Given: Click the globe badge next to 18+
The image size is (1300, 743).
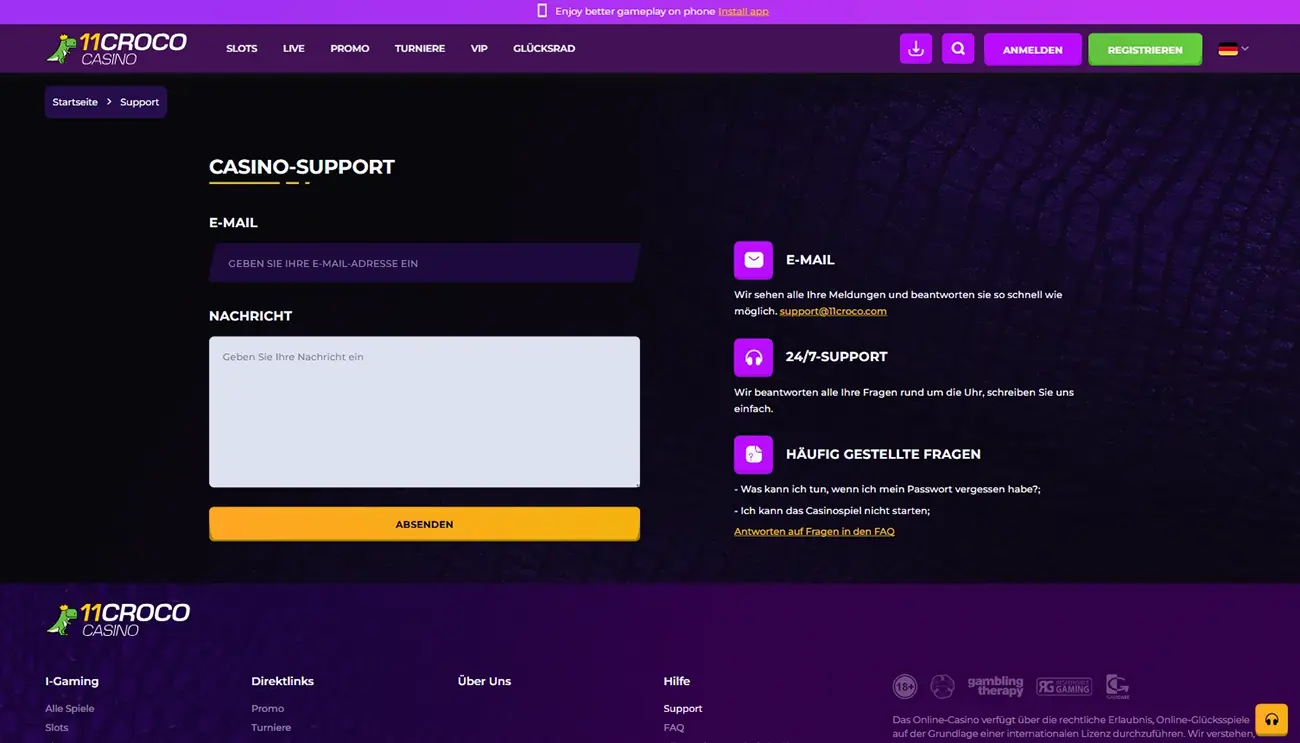Looking at the screenshot, I should [942, 686].
